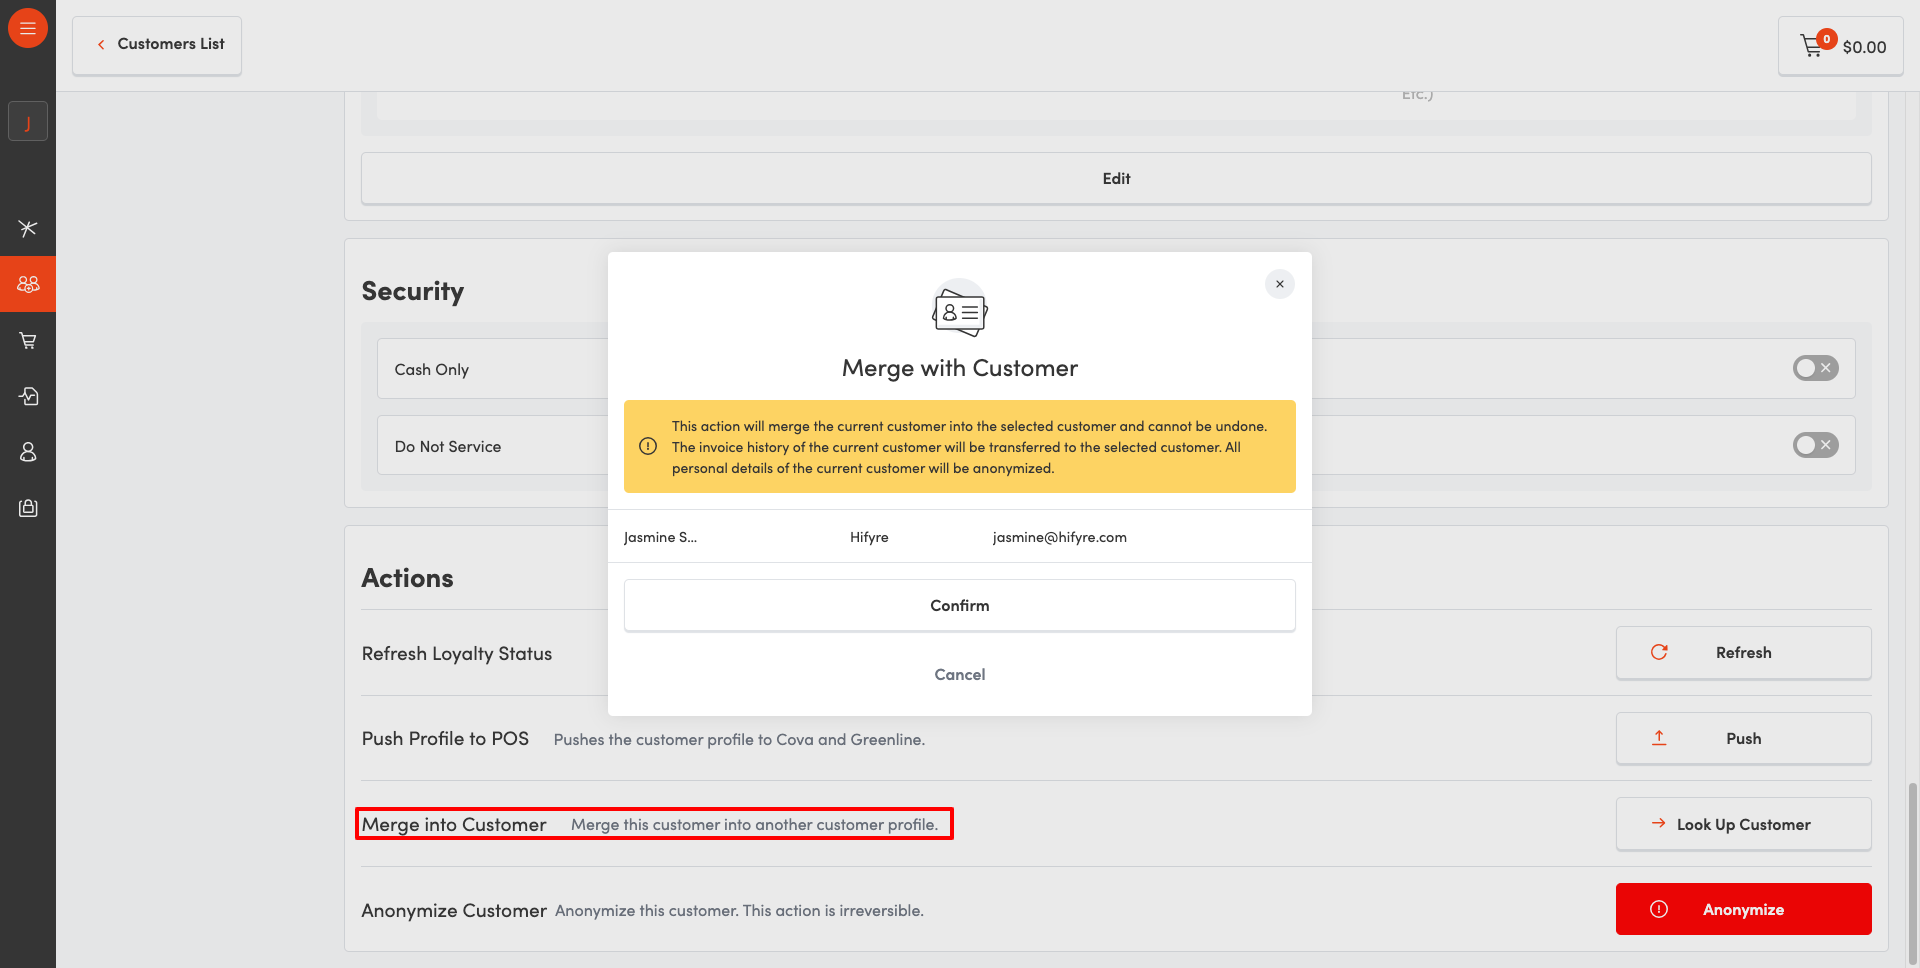Open the shopping cart sidebar icon
Viewport: 1920px width, 968px height.
tap(28, 341)
